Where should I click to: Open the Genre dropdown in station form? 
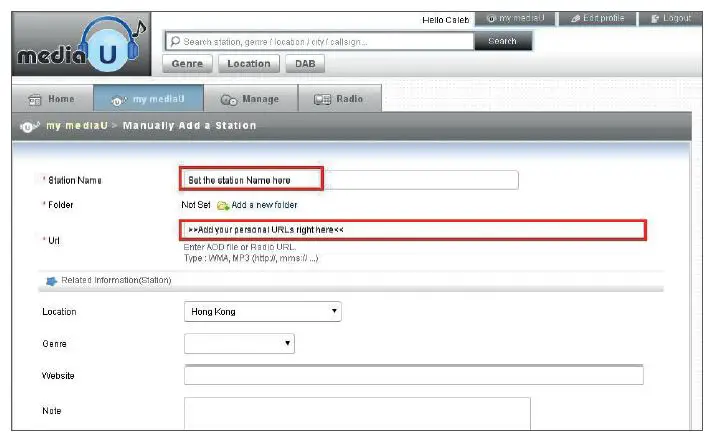click(x=239, y=344)
